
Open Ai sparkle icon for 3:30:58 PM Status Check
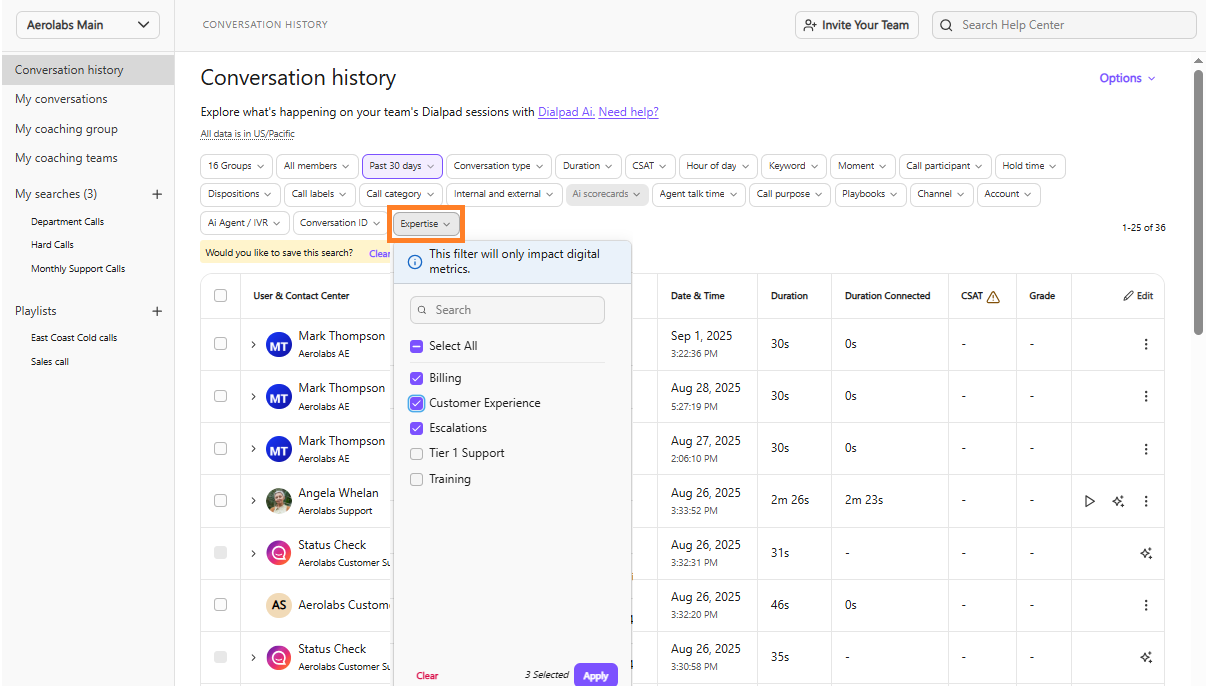coord(1146,657)
